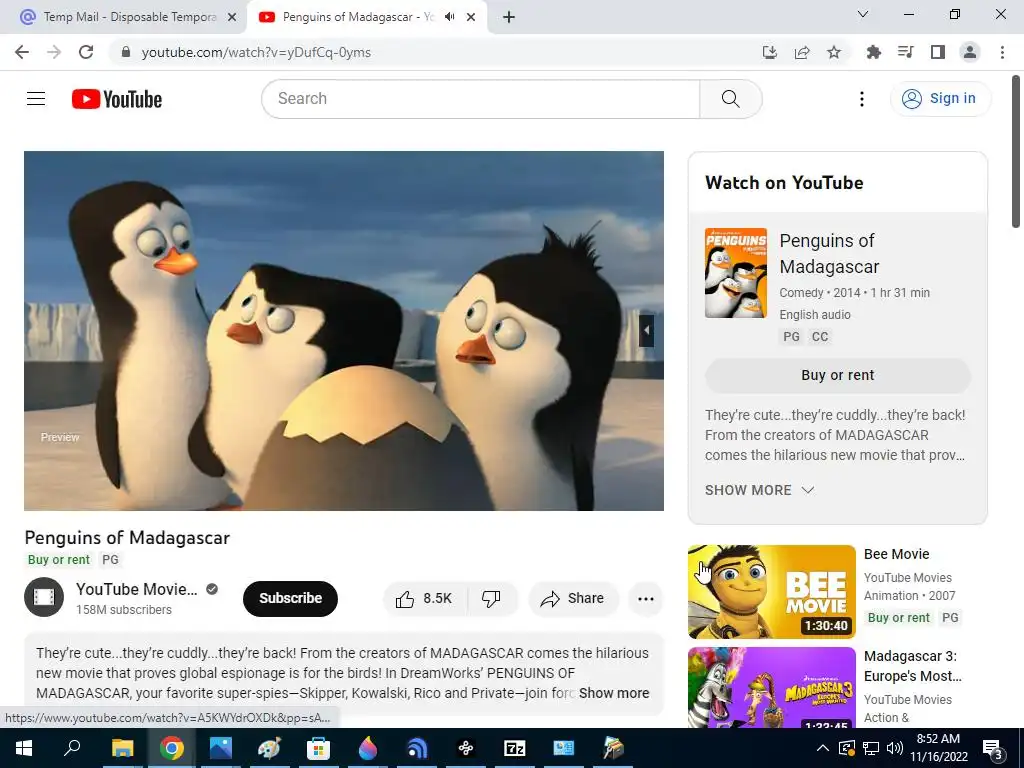Go to YouTube home via logo
Screen dimensions: 1024x768
[117, 99]
